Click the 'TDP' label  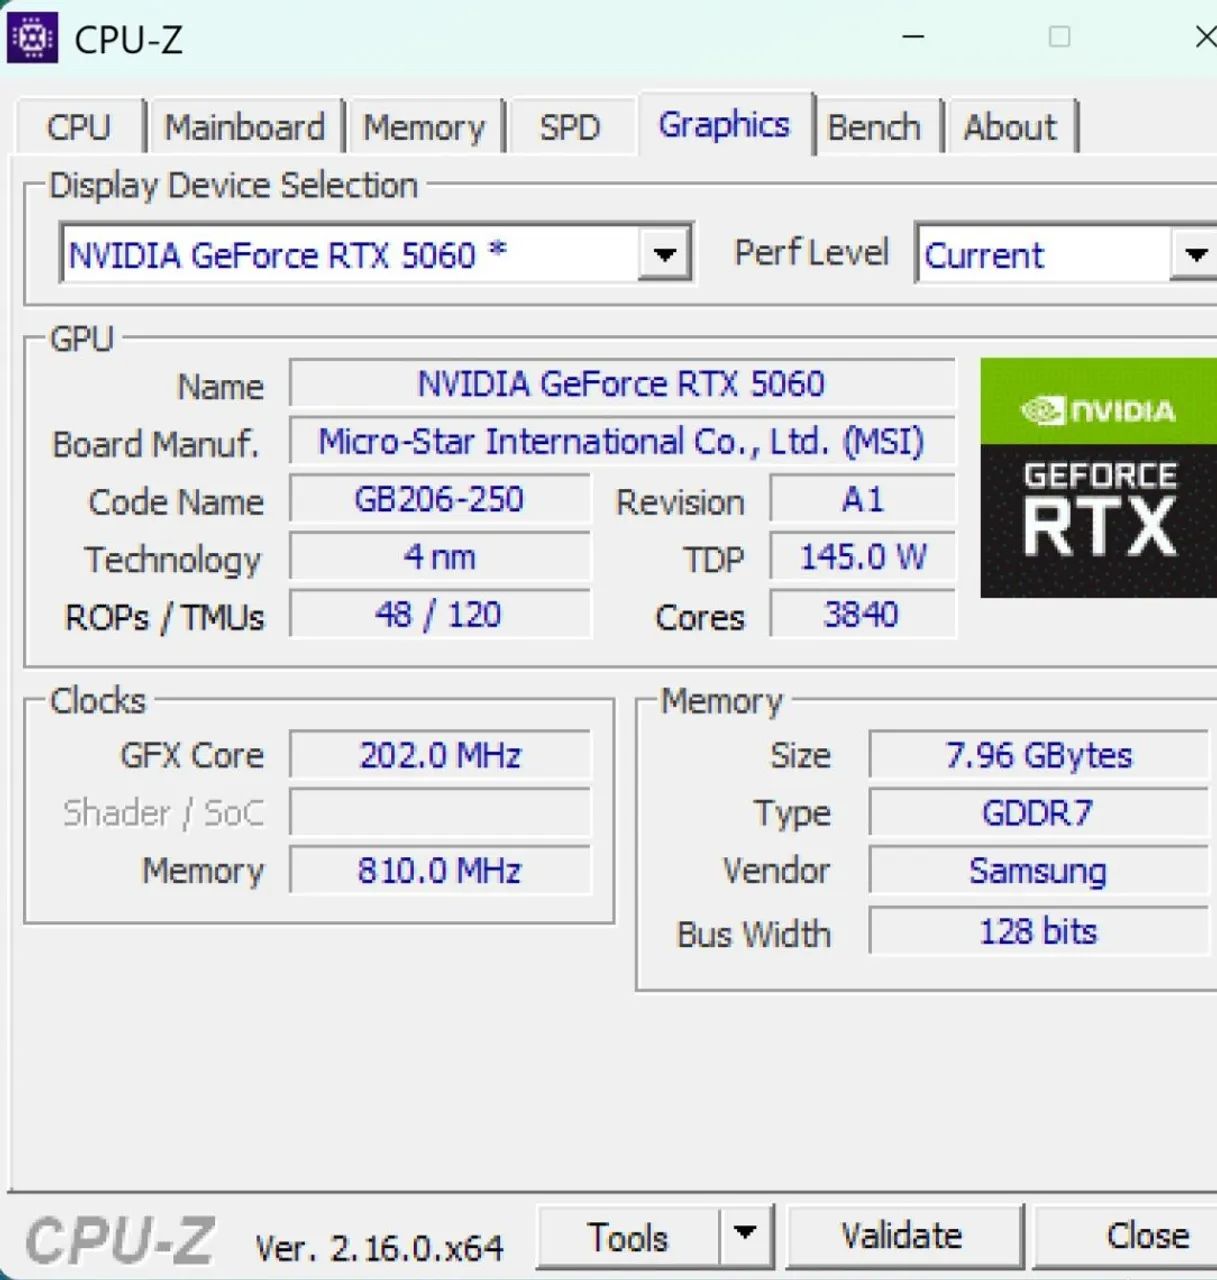pyautogui.click(x=714, y=560)
